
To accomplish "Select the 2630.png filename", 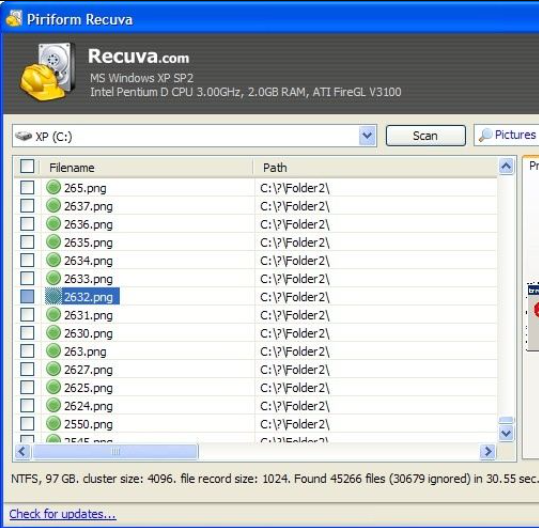I will click(x=88, y=333).
